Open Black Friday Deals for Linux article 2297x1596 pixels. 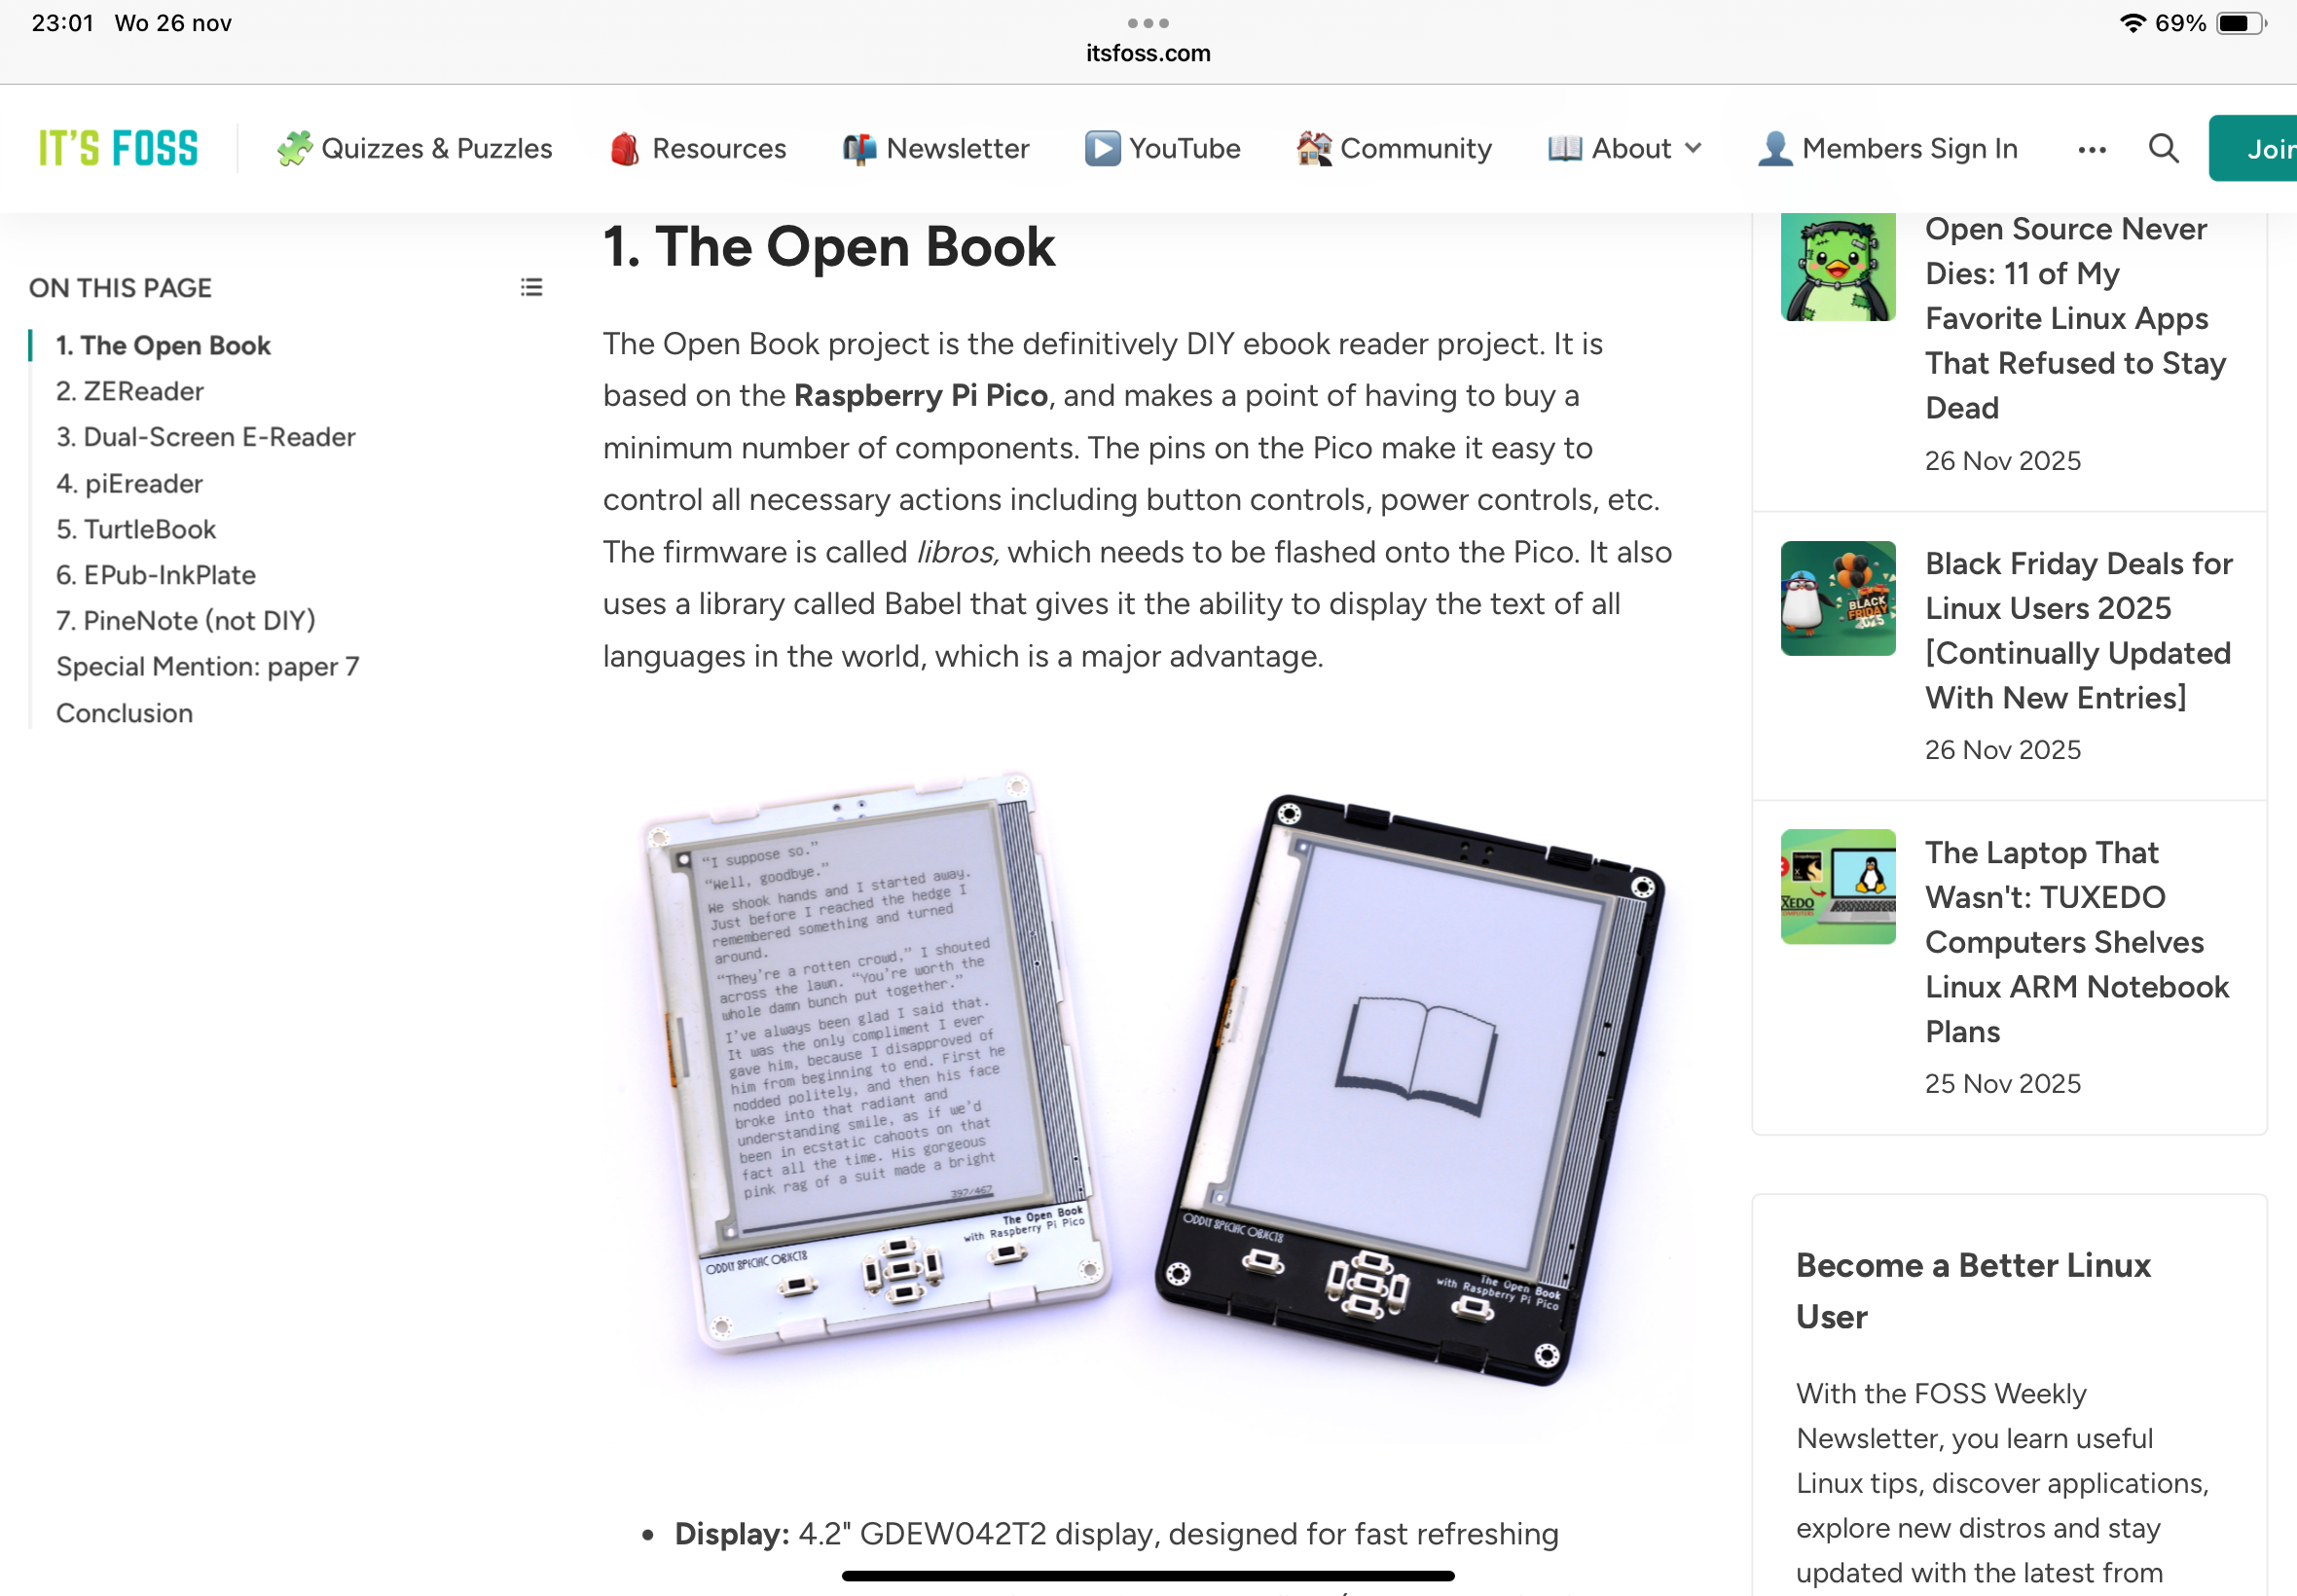click(x=2079, y=630)
